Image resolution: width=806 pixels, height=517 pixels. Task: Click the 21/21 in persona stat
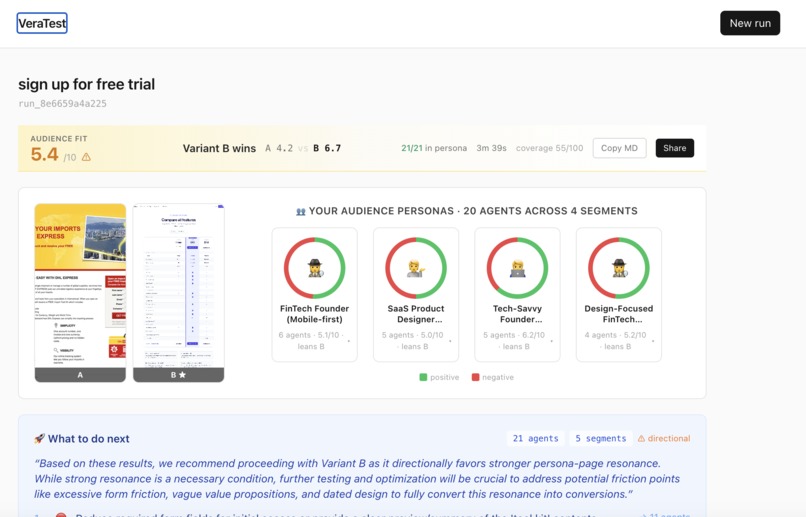[434, 148]
